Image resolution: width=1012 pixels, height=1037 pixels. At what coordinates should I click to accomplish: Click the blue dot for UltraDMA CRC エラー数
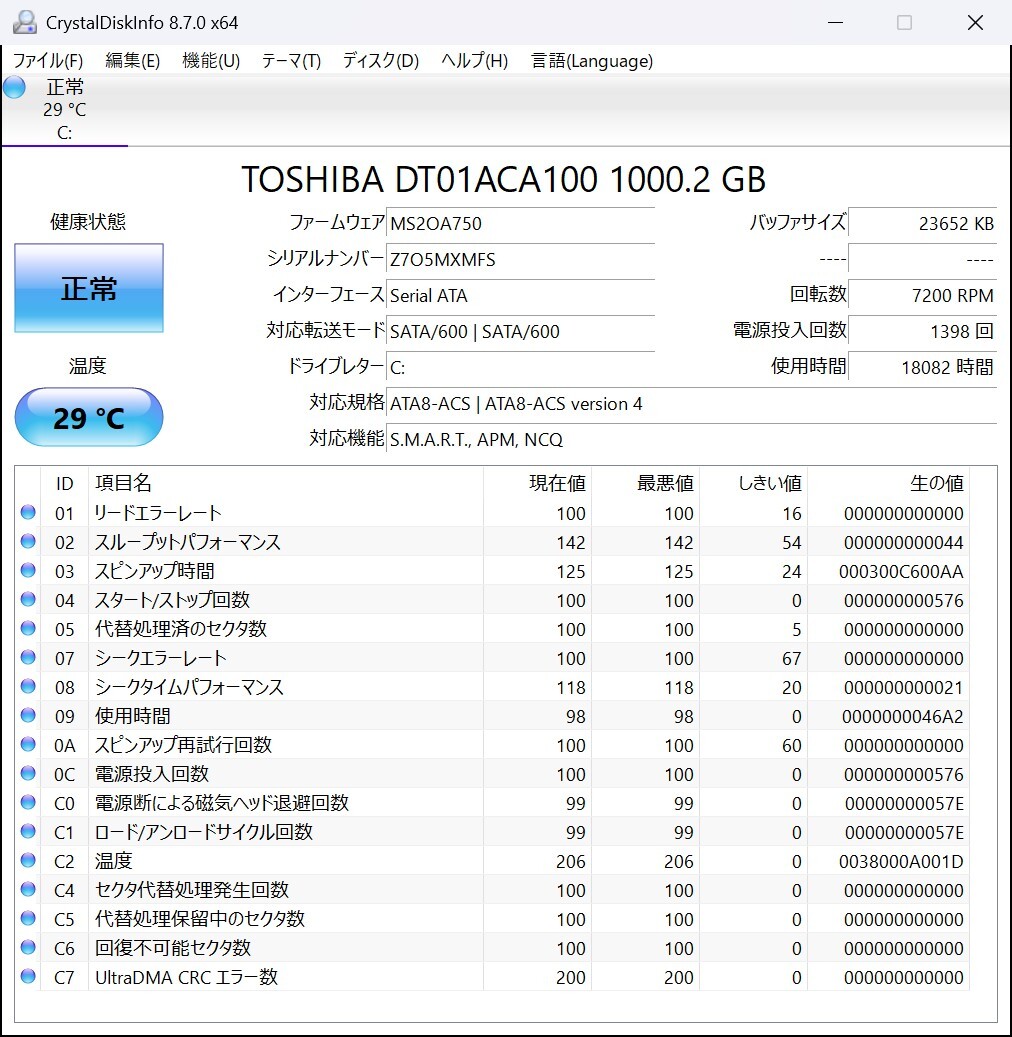pyautogui.click(x=28, y=977)
